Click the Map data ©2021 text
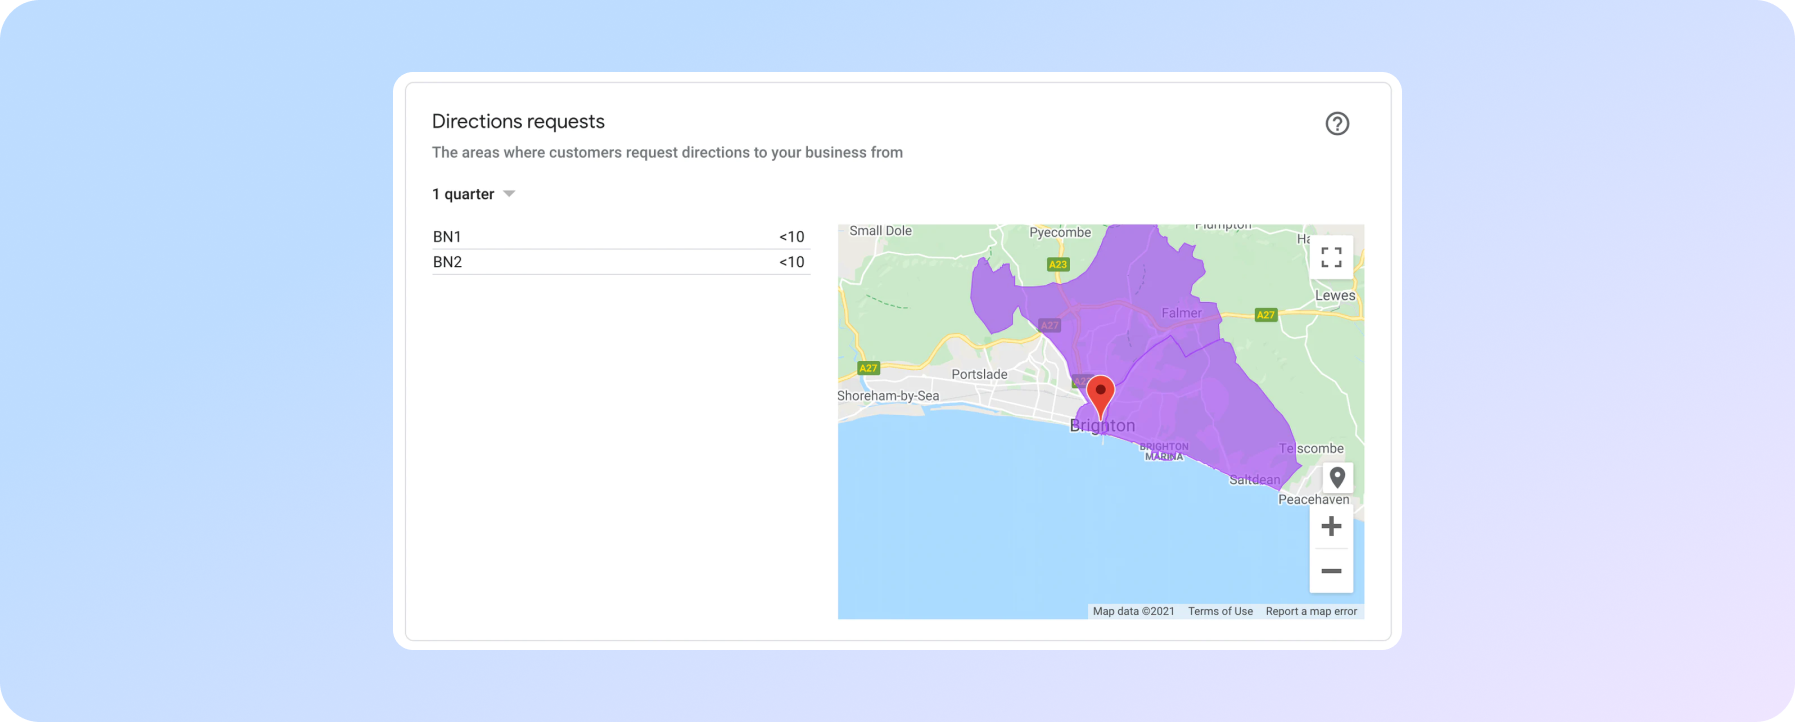The width and height of the screenshot is (1795, 722). point(1133,611)
